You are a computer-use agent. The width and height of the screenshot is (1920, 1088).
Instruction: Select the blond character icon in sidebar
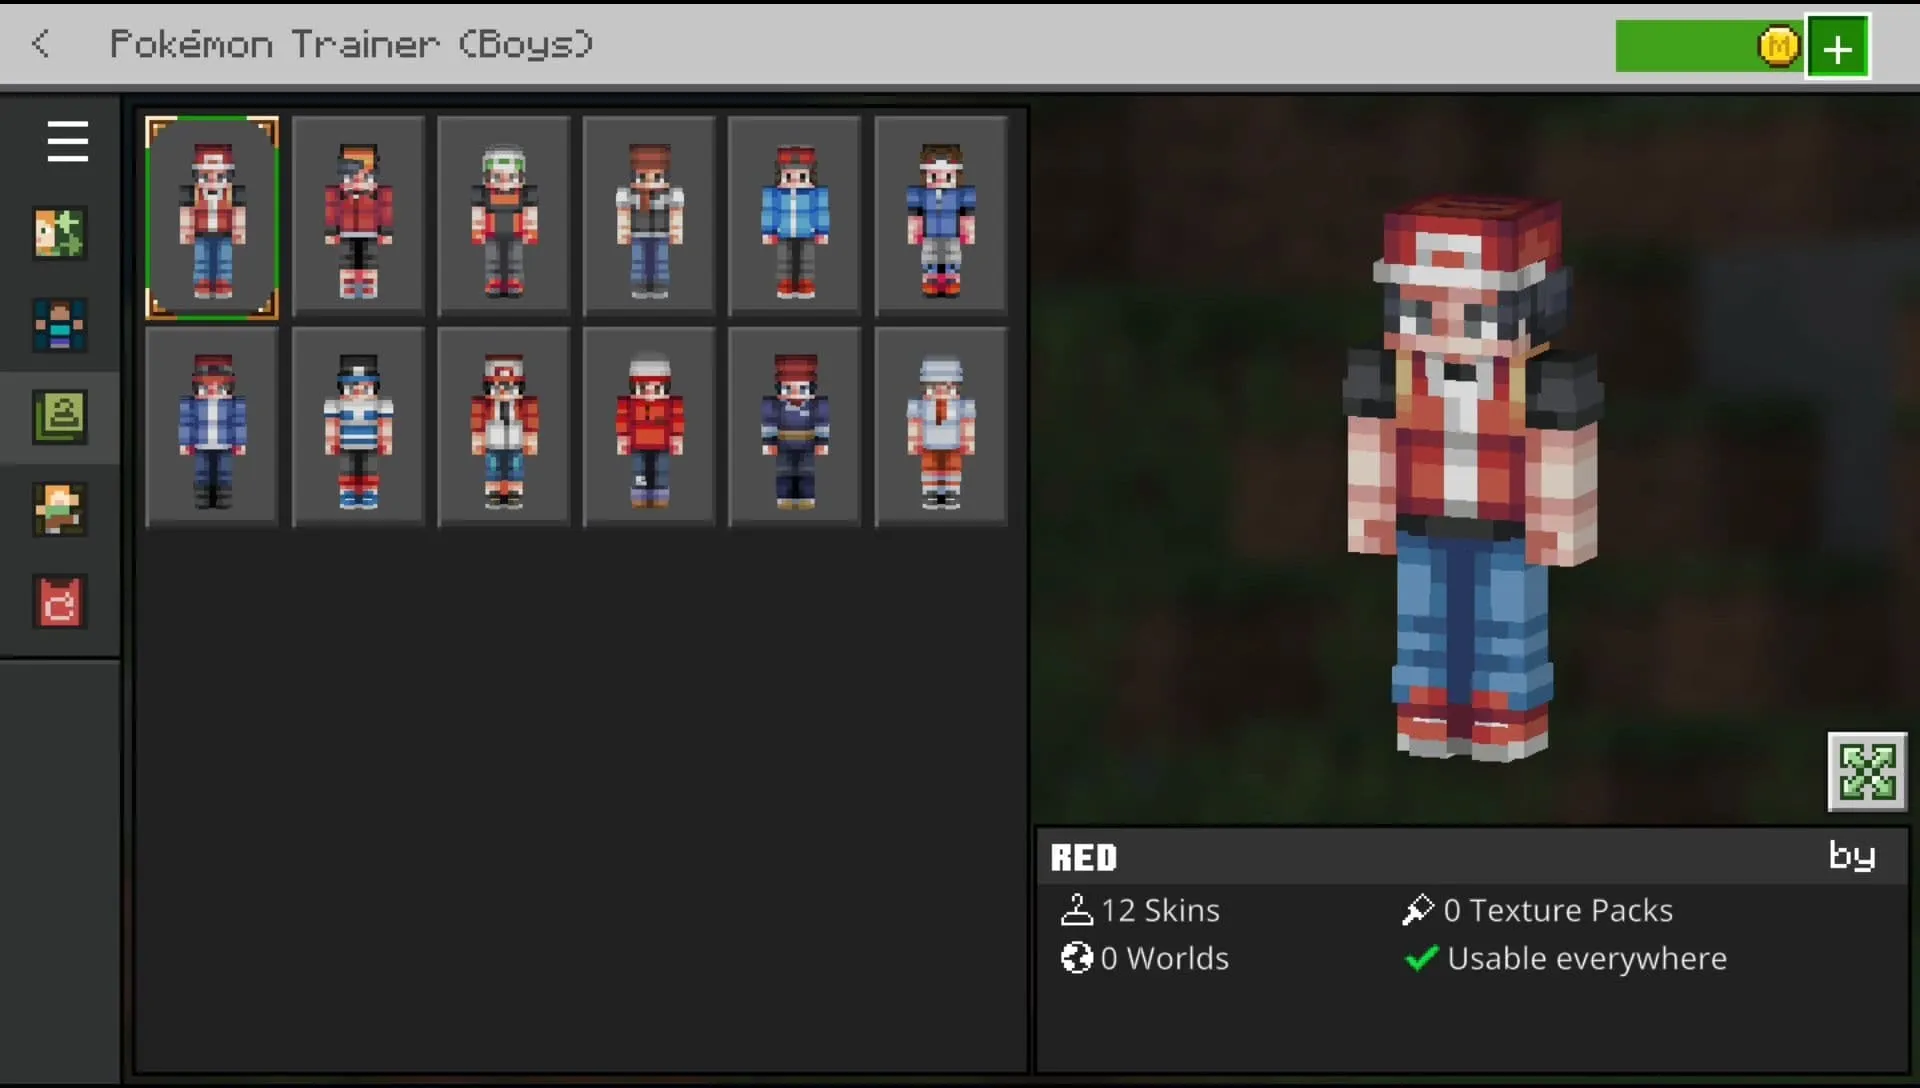click(x=59, y=509)
